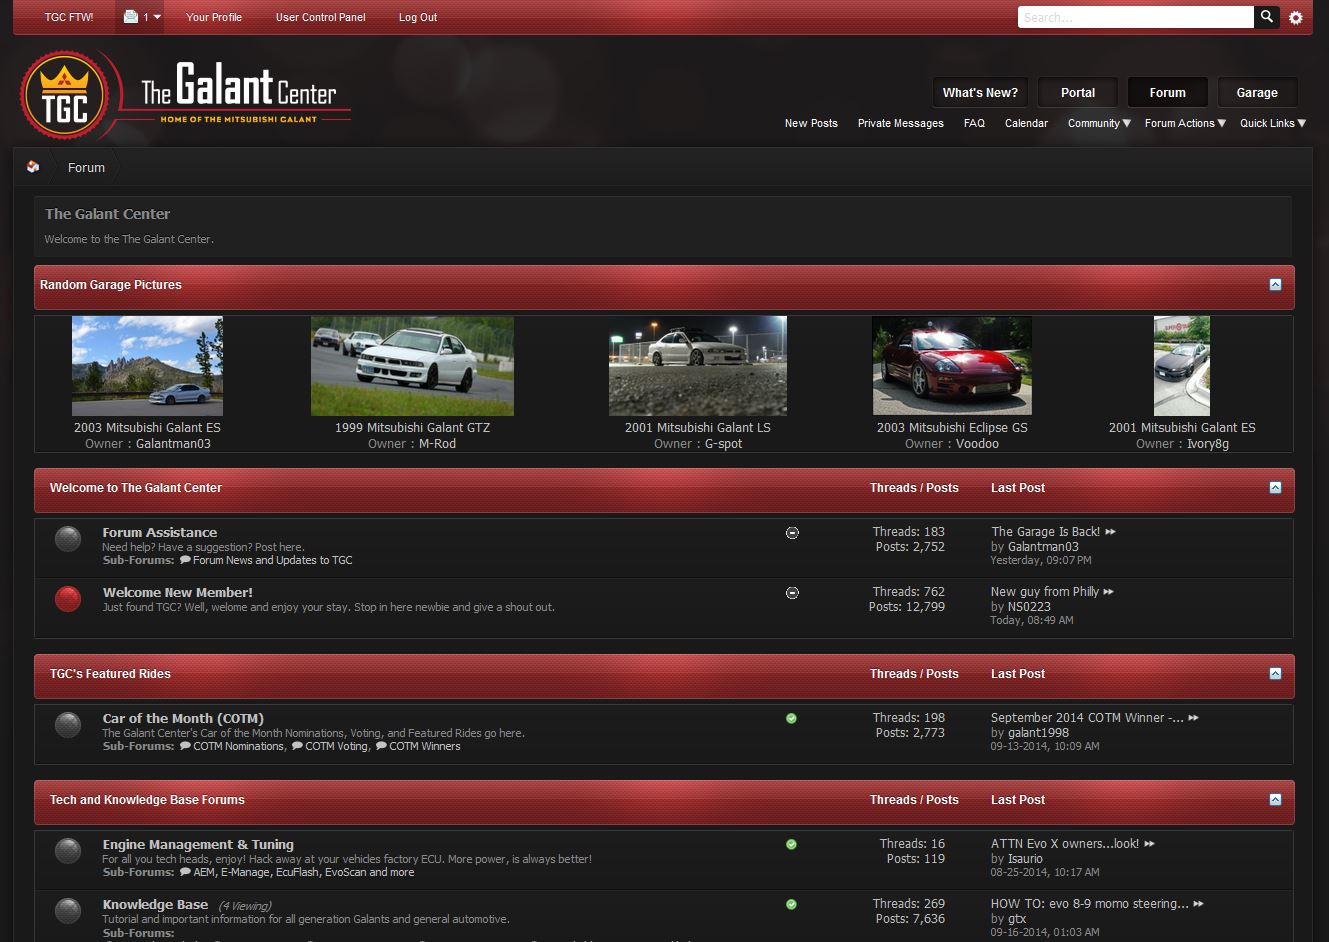Open Forum News and Updates to TGC sub-forum
The height and width of the screenshot is (942, 1329).
(273, 560)
